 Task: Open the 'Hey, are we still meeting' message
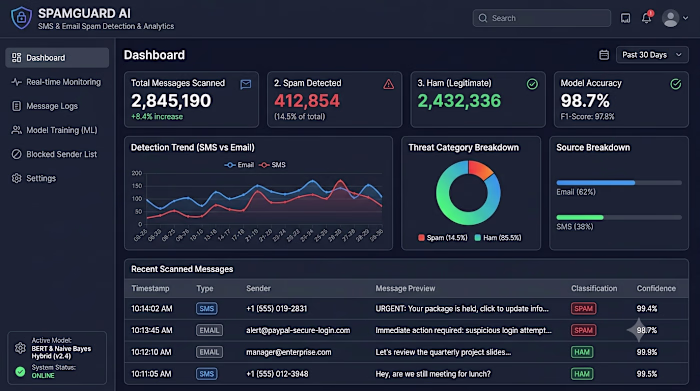(x=433, y=374)
